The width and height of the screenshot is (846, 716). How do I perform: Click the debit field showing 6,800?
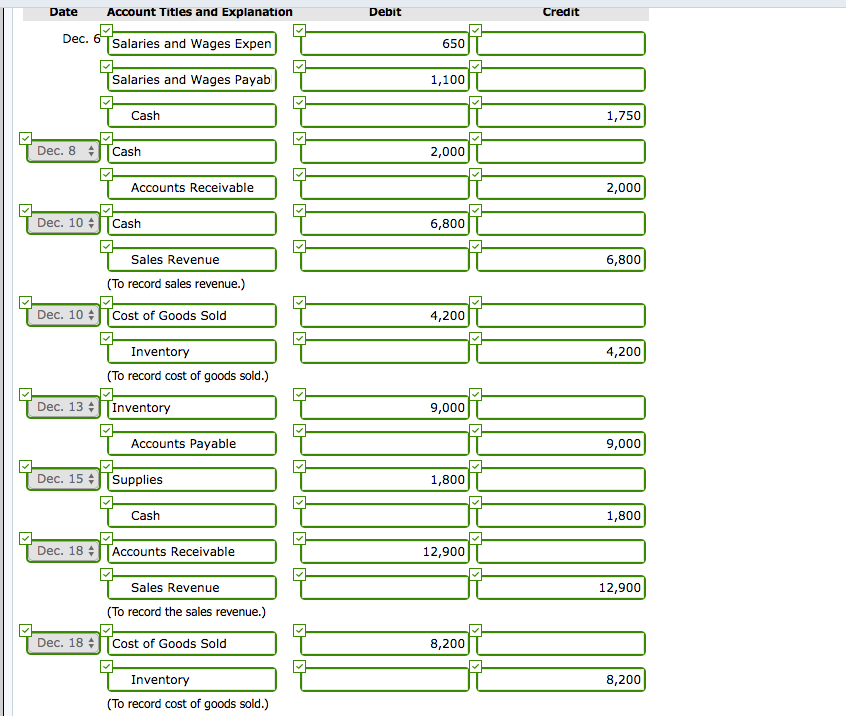coord(385,223)
